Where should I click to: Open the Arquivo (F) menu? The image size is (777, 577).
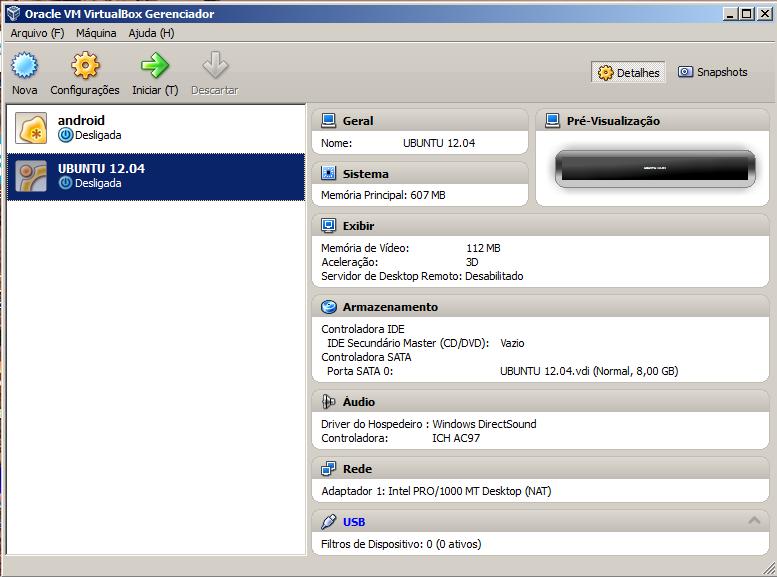37,33
